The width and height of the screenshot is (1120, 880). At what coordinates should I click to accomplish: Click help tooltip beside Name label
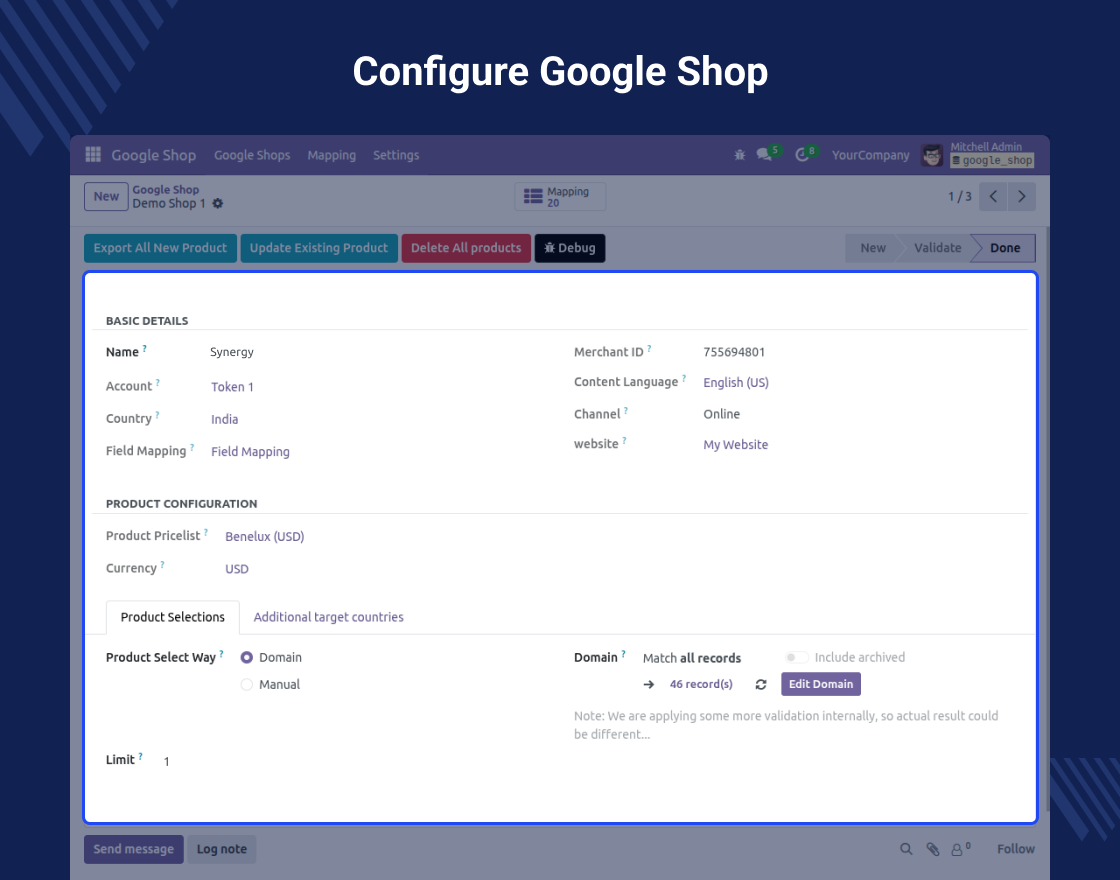click(144, 349)
